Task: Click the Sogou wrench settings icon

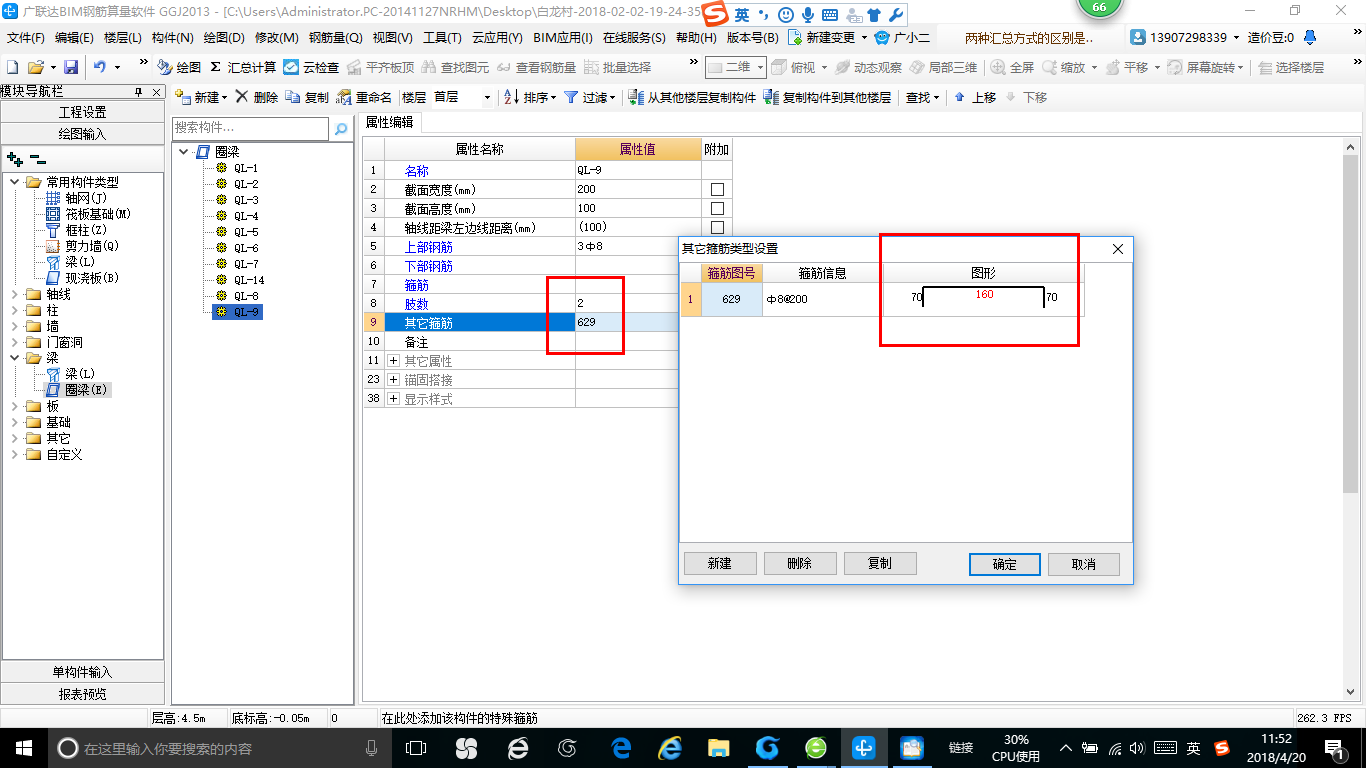Action: [895, 15]
